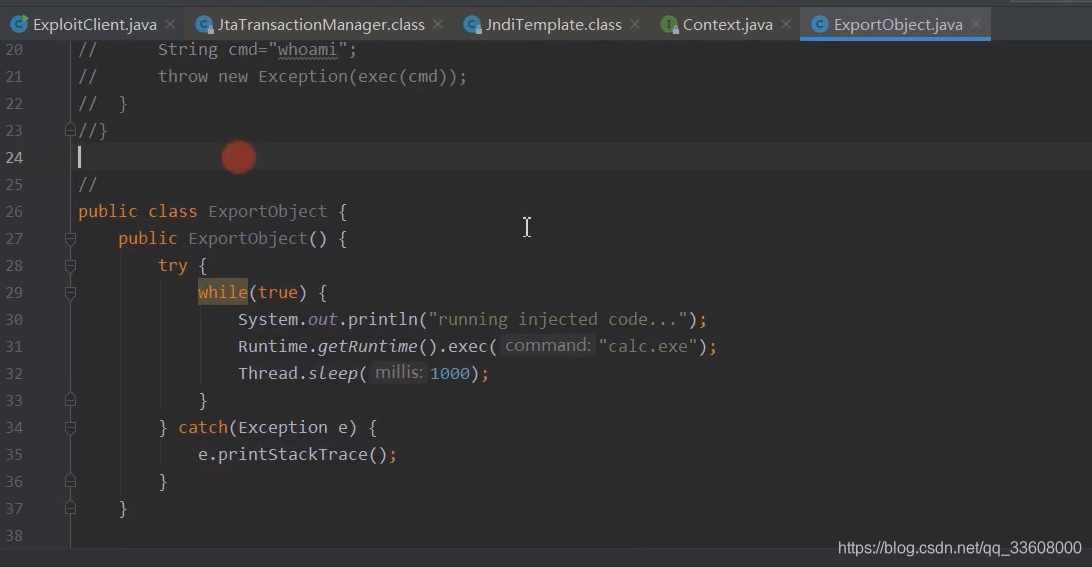This screenshot has width=1092, height=567.
Task: Click the 'try' keyword on line 28
Action: [x=172, y=265]
